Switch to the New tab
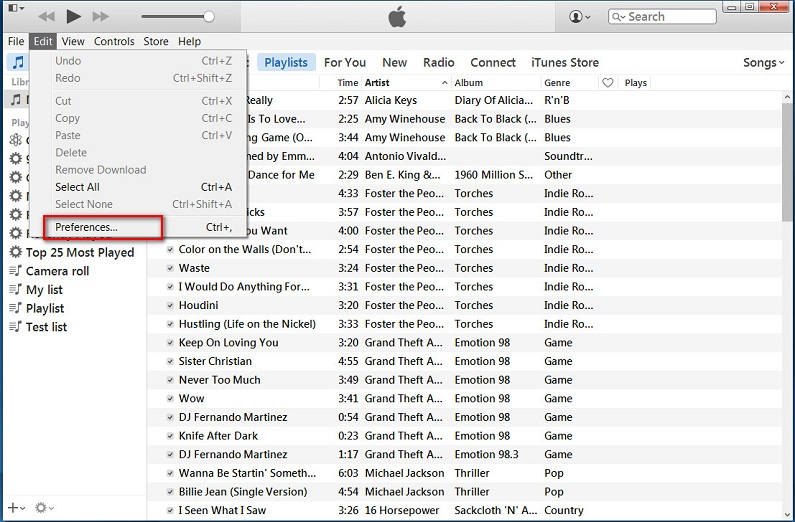 coord(394,62)
